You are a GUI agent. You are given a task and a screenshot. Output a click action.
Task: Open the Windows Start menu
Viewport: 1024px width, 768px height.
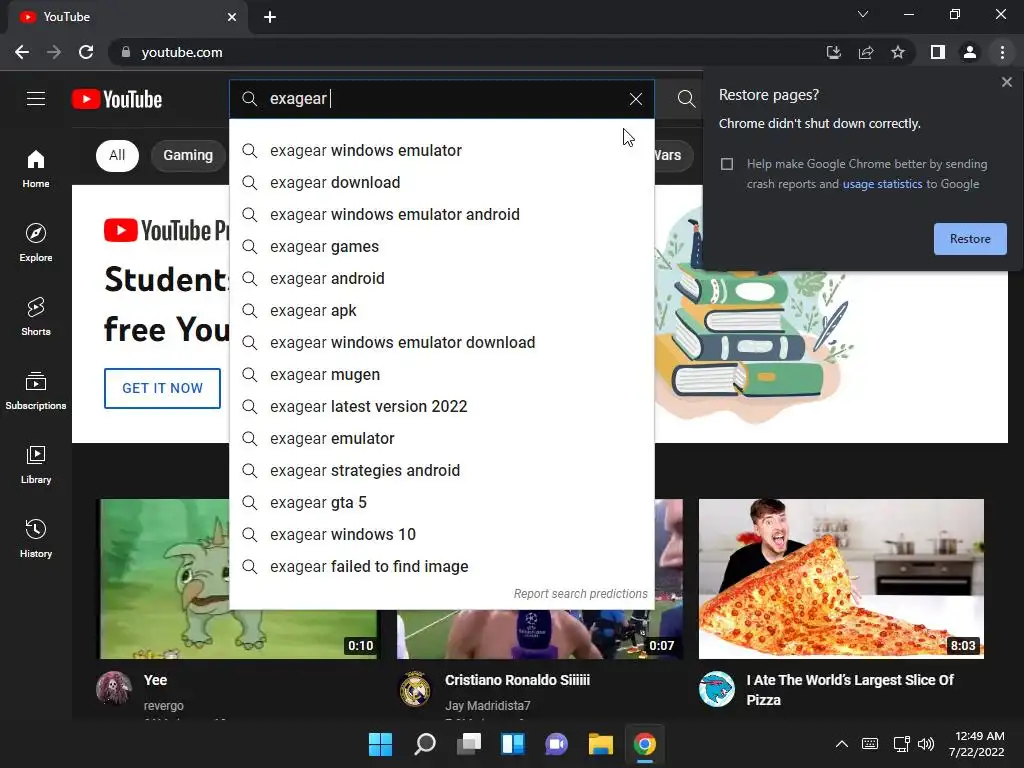380,744
